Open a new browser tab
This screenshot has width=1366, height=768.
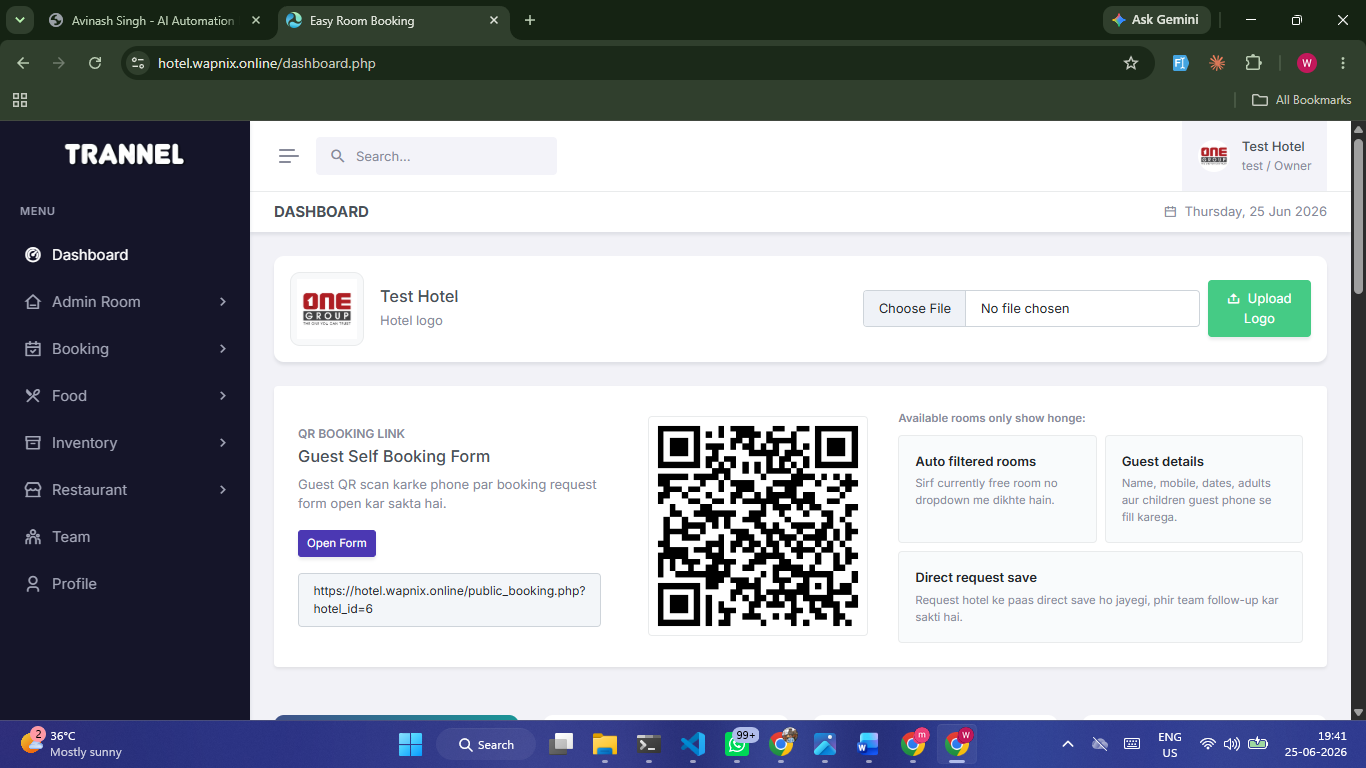pyautogui.click(x=530, y=20)
